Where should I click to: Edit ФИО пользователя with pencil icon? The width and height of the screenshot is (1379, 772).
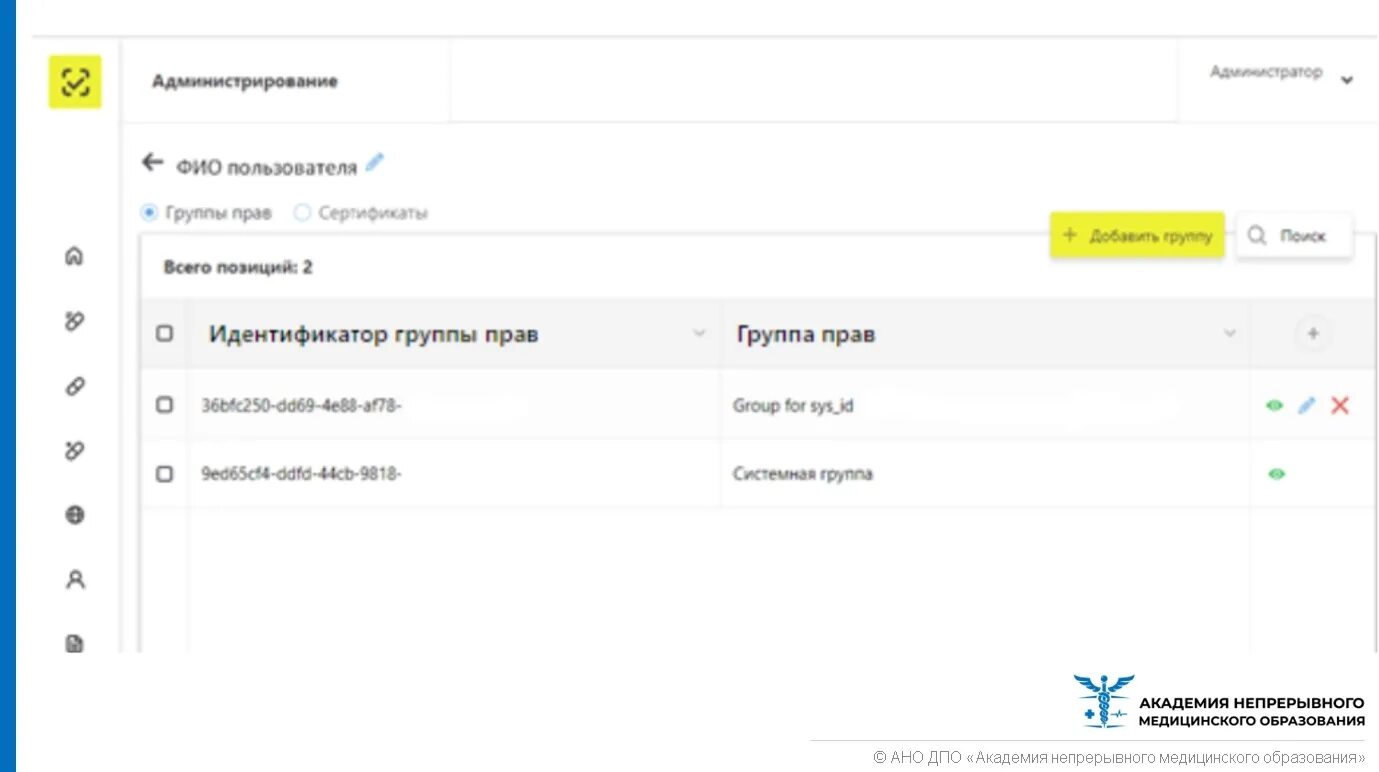point(374,162)
